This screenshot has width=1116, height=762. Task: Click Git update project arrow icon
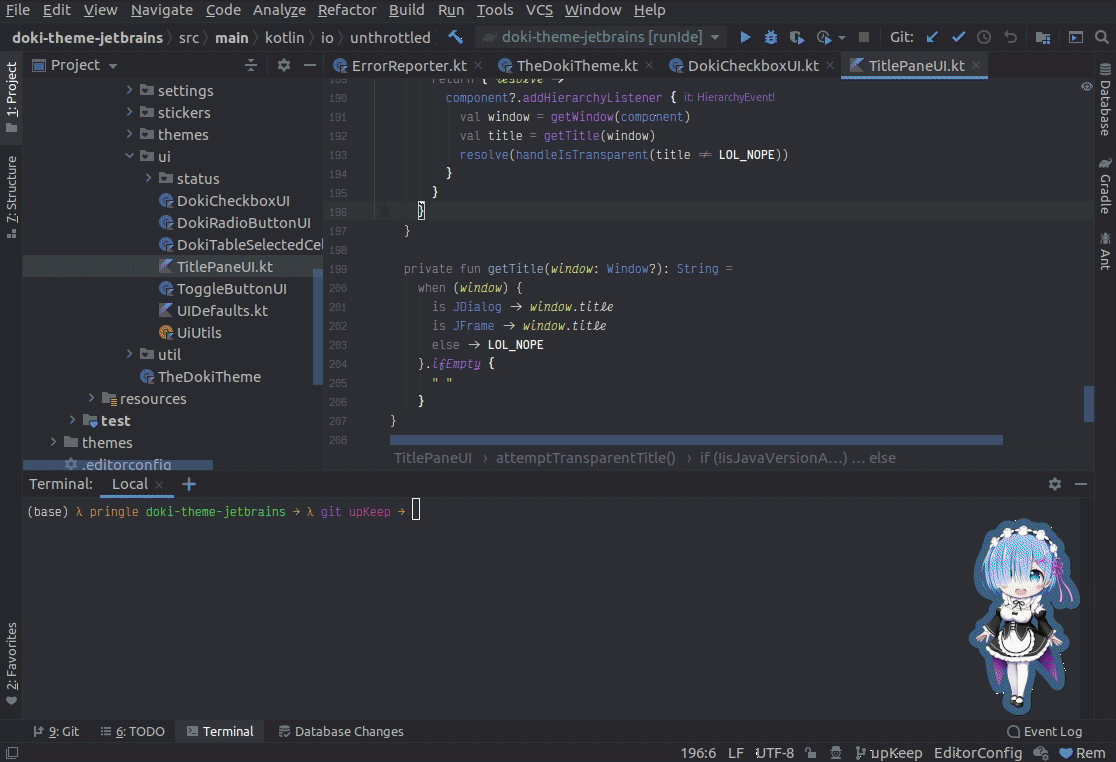pos(932,37)
